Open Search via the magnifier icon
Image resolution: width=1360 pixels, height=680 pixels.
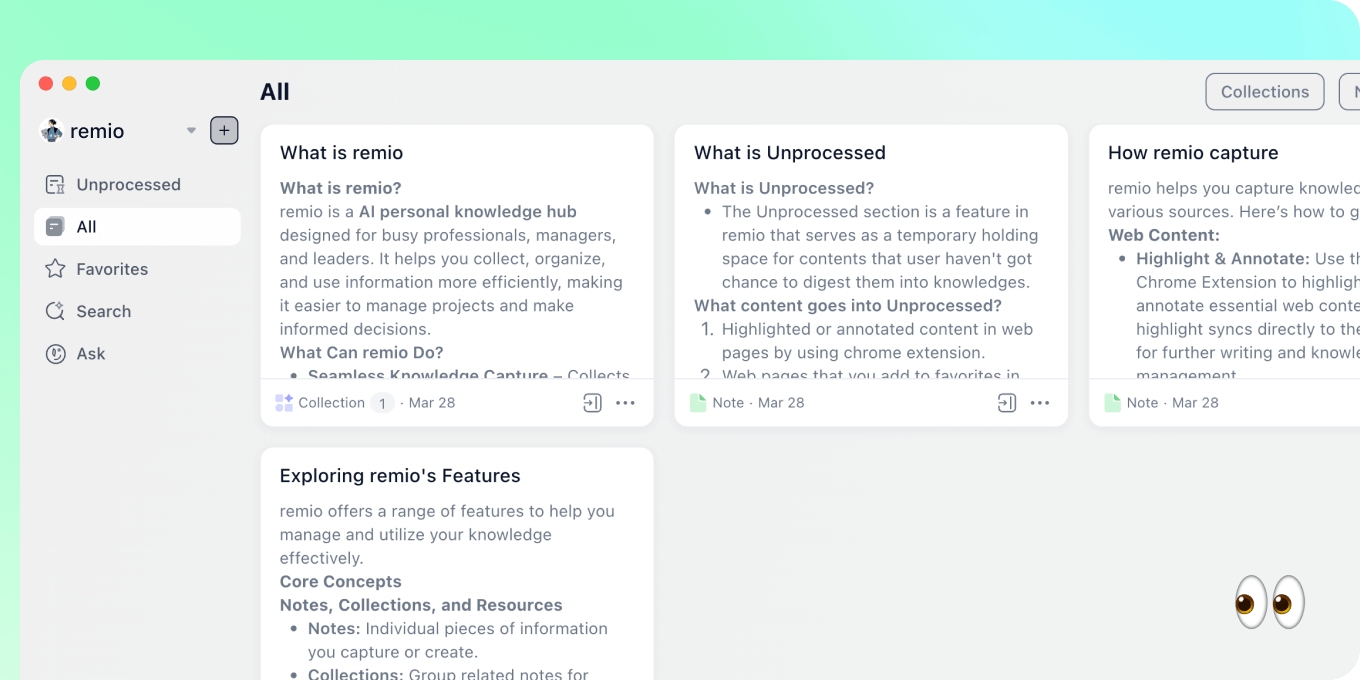(56, 311)
